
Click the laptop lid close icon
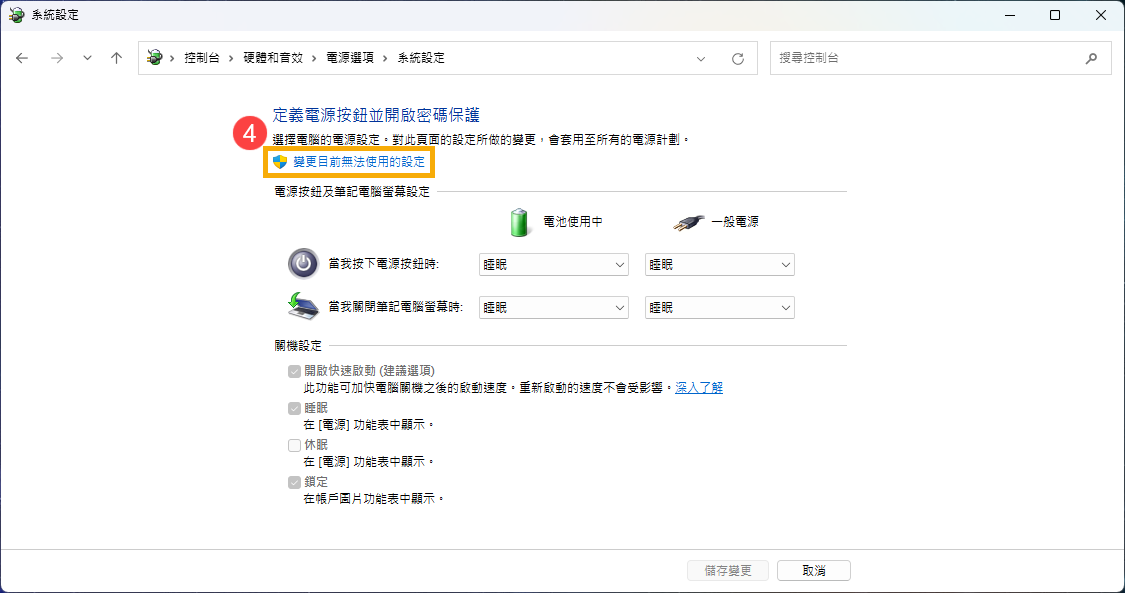[303, 307]
